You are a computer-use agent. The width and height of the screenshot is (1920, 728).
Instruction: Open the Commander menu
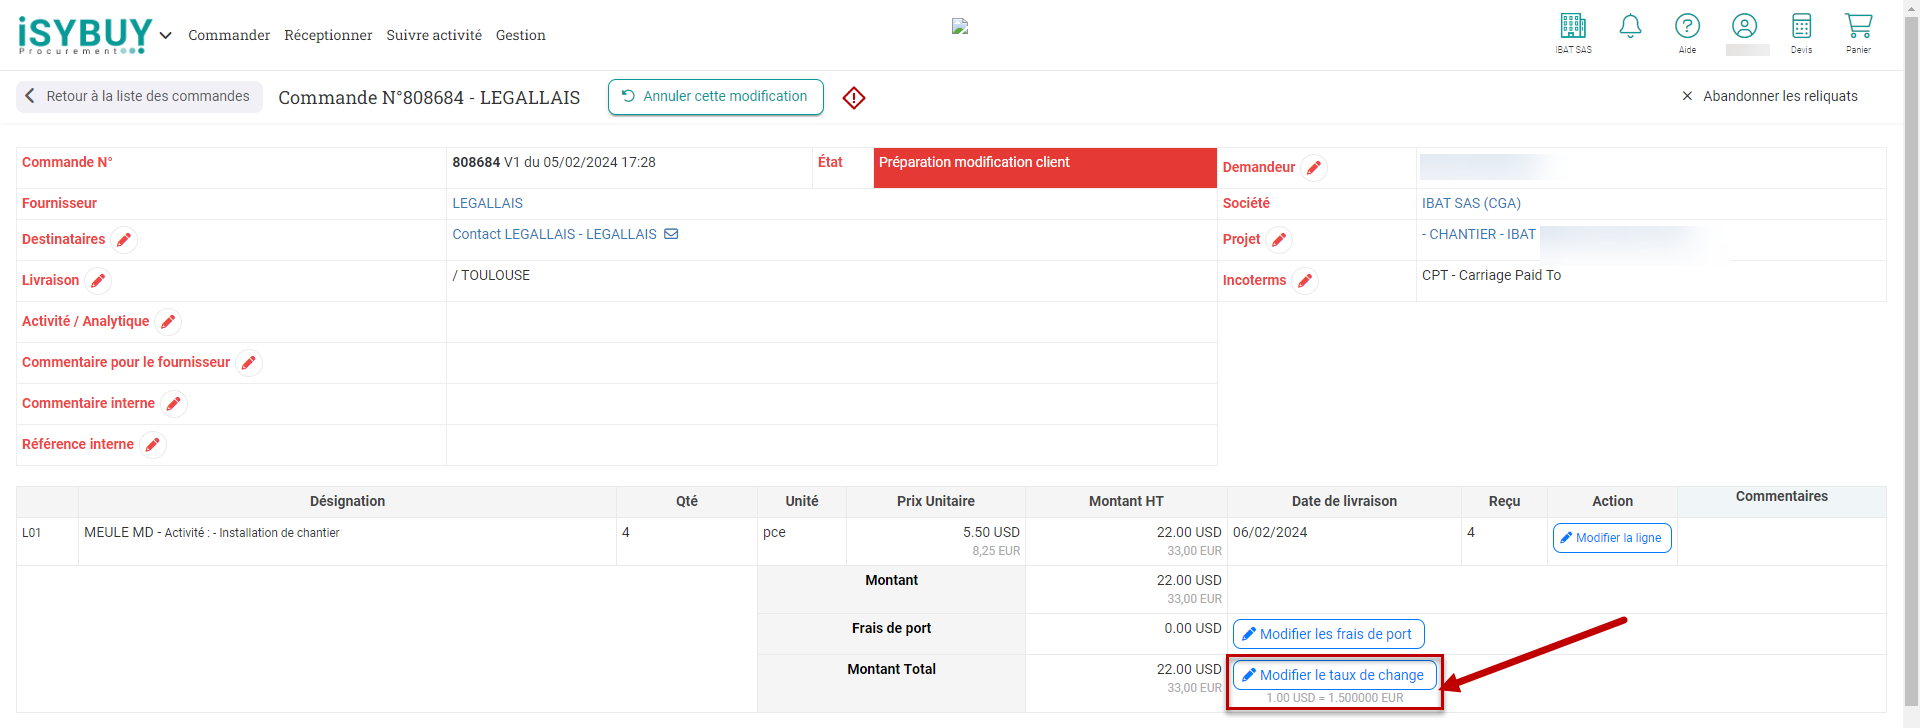pyautogui.click(x=229, y=36)
